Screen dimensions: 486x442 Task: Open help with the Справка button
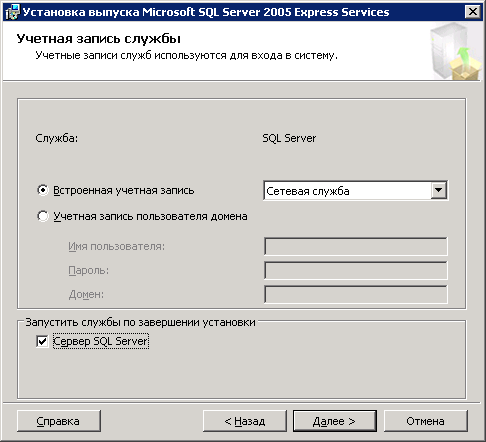click(x=59, y=421)
